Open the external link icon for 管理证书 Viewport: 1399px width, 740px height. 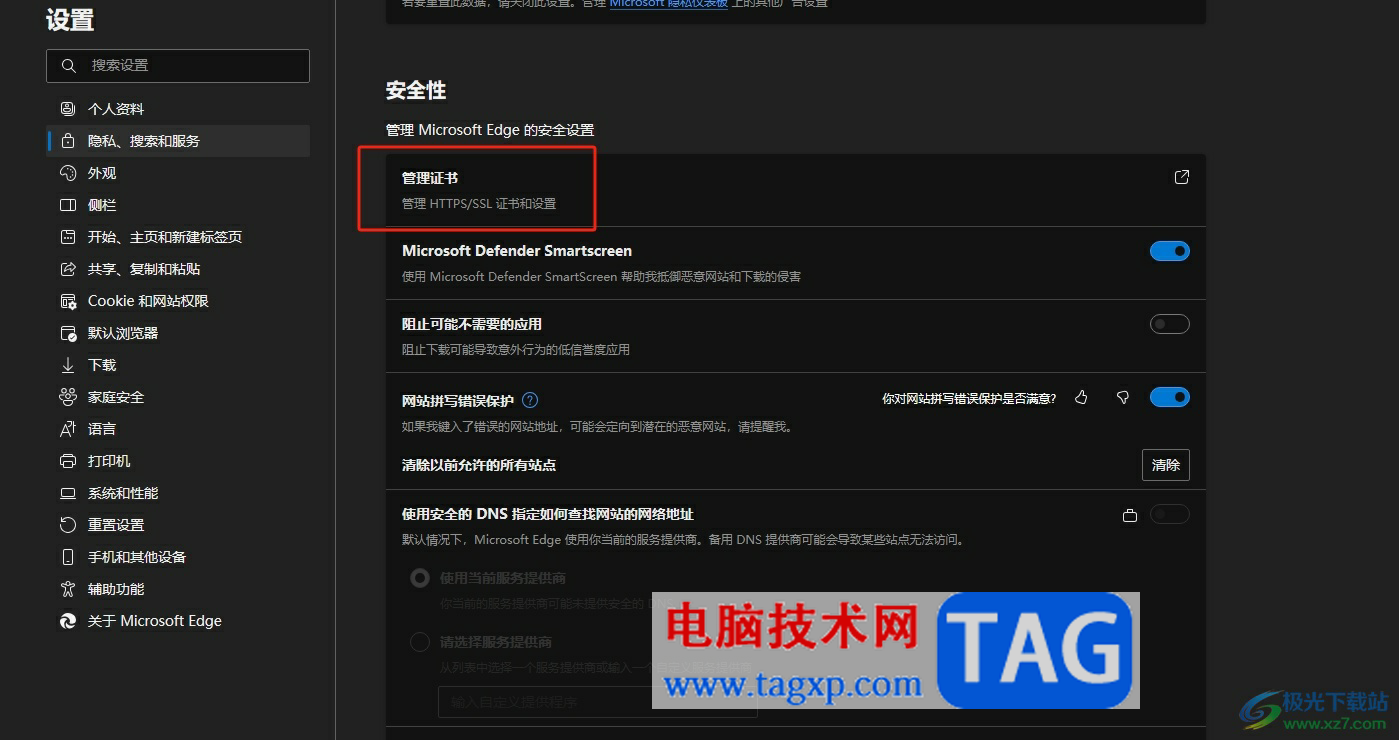1181,177
